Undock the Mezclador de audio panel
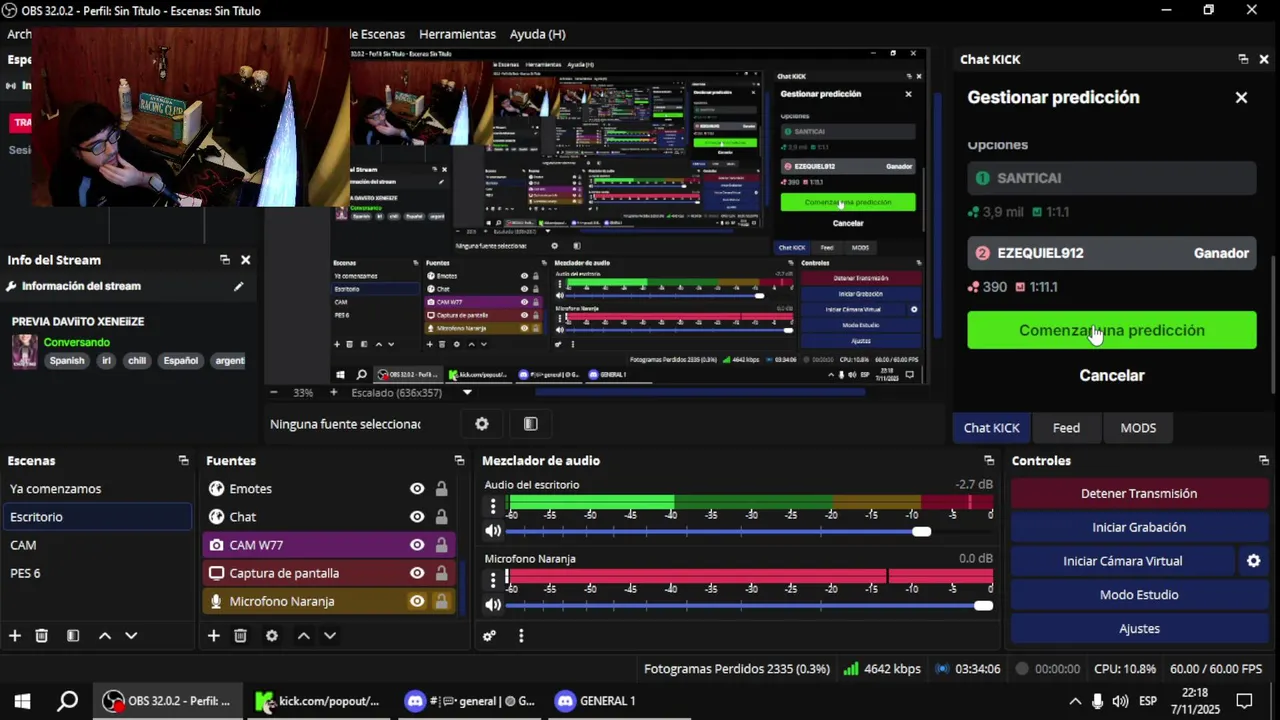The height and width of the screenshot is (720, 1280). pos(989,461)
